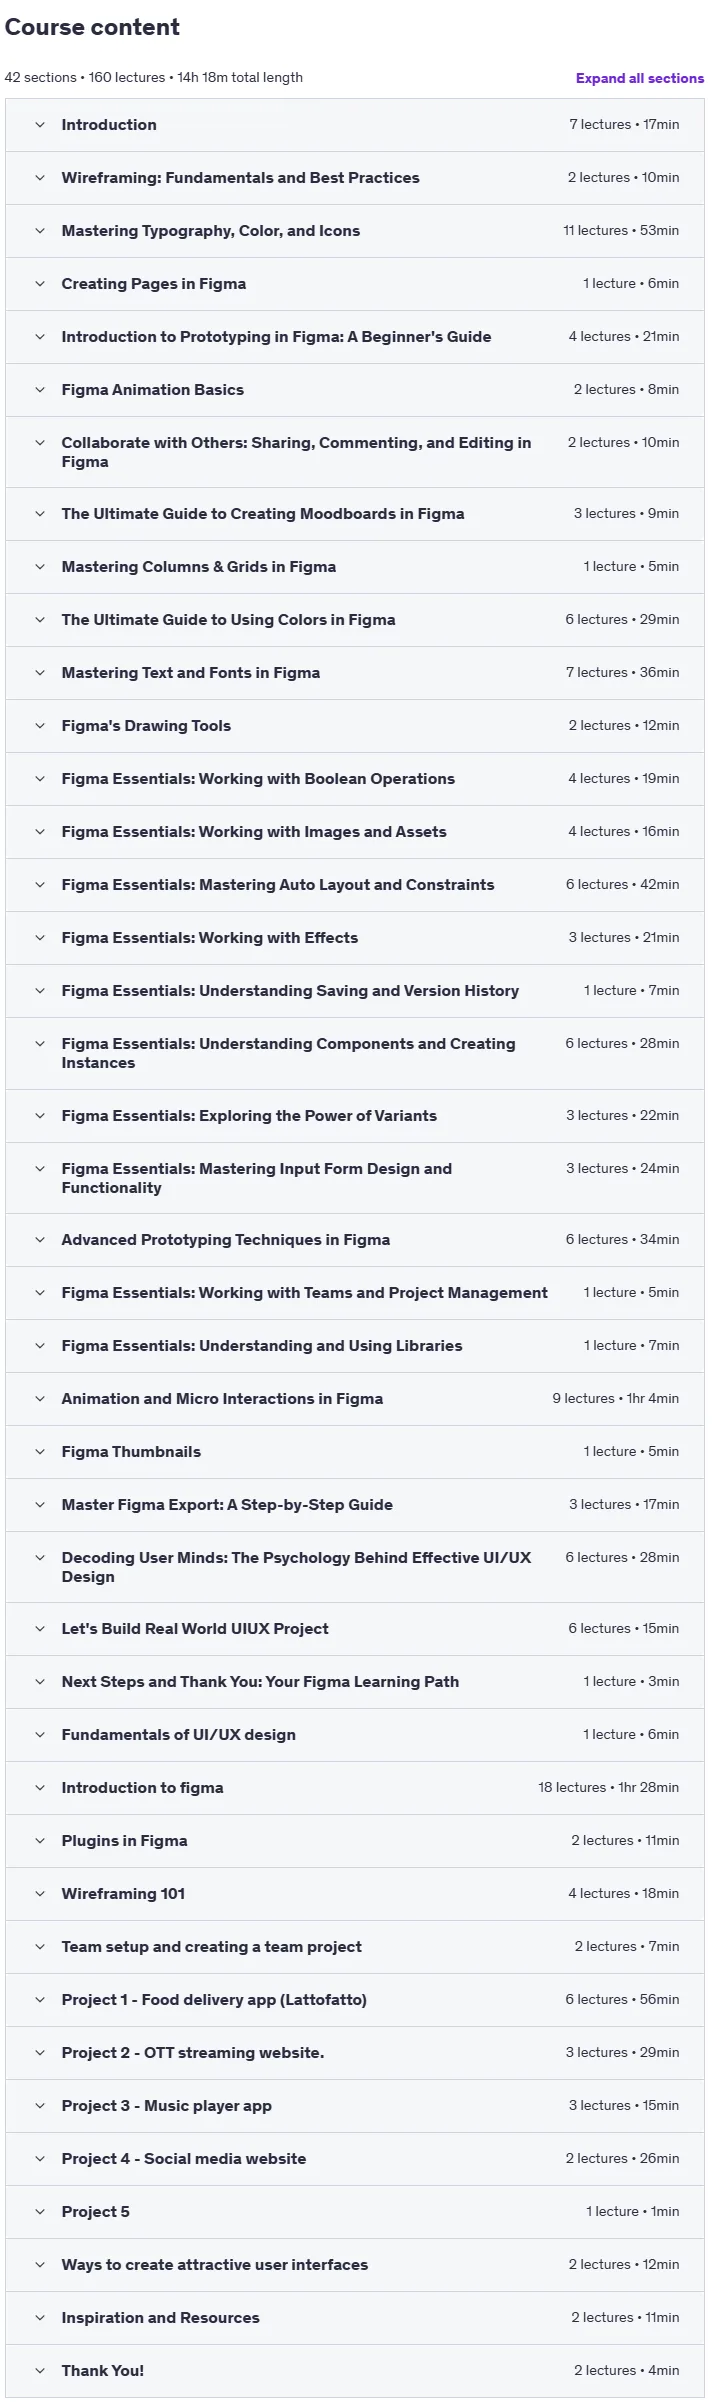Click chevron next to Figma Thumbnails

pos(40,1452)
